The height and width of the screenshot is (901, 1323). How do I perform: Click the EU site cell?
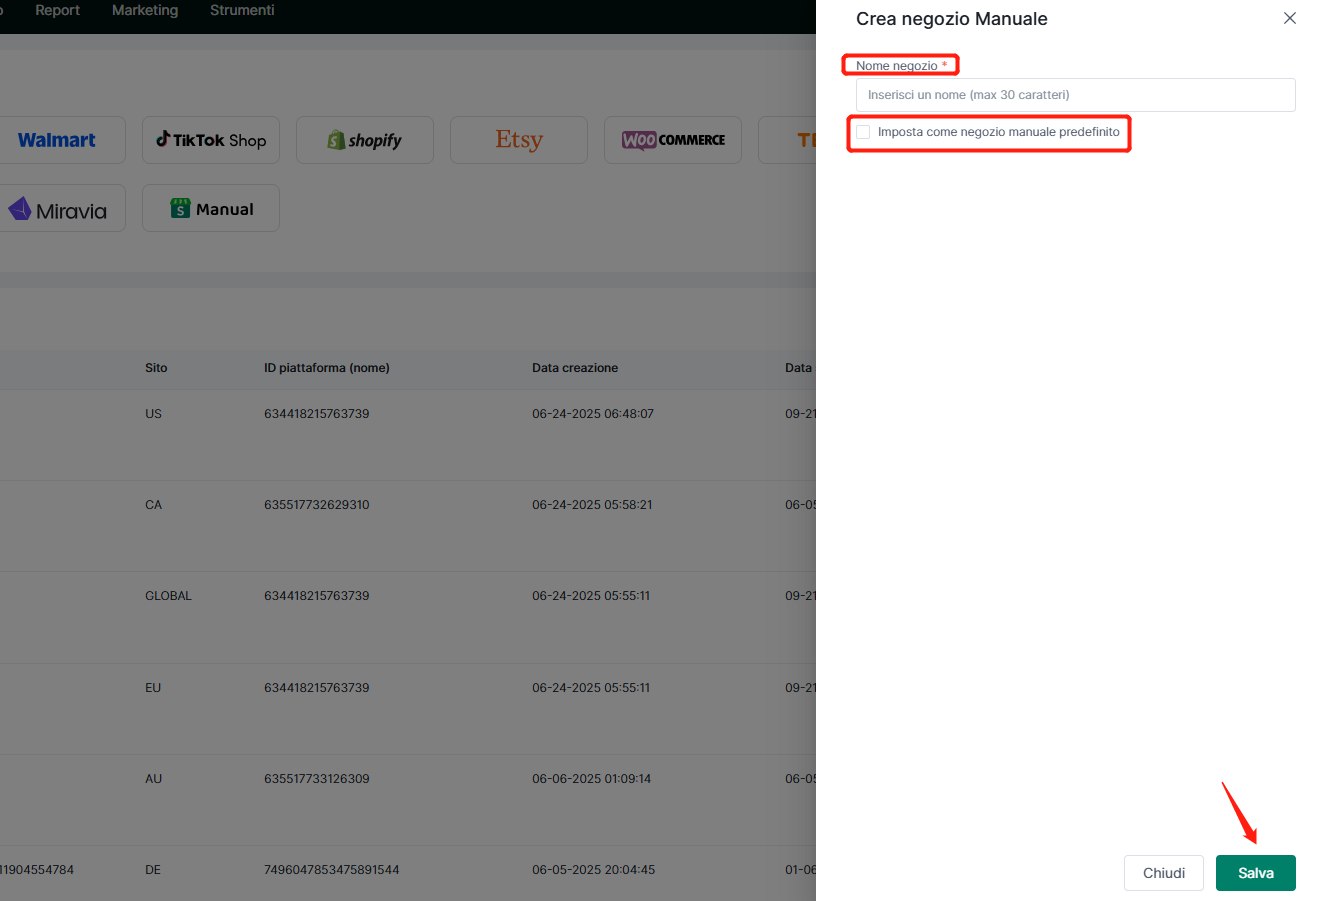coord(153,688)
